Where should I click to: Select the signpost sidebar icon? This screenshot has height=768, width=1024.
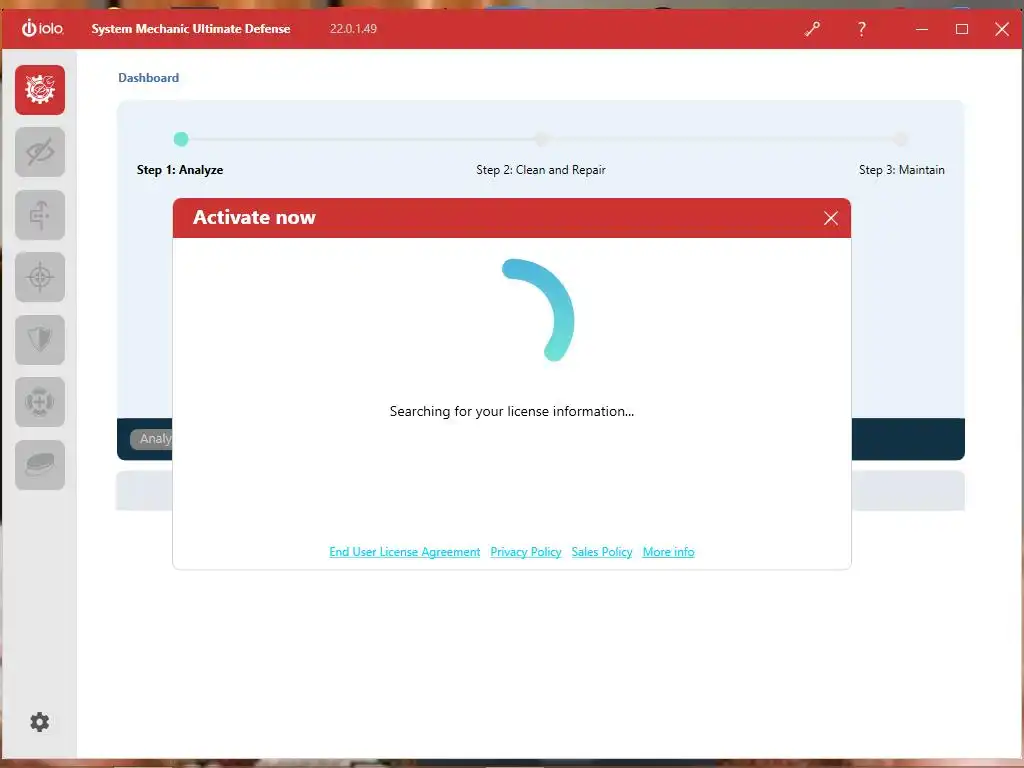coord(40,215)
